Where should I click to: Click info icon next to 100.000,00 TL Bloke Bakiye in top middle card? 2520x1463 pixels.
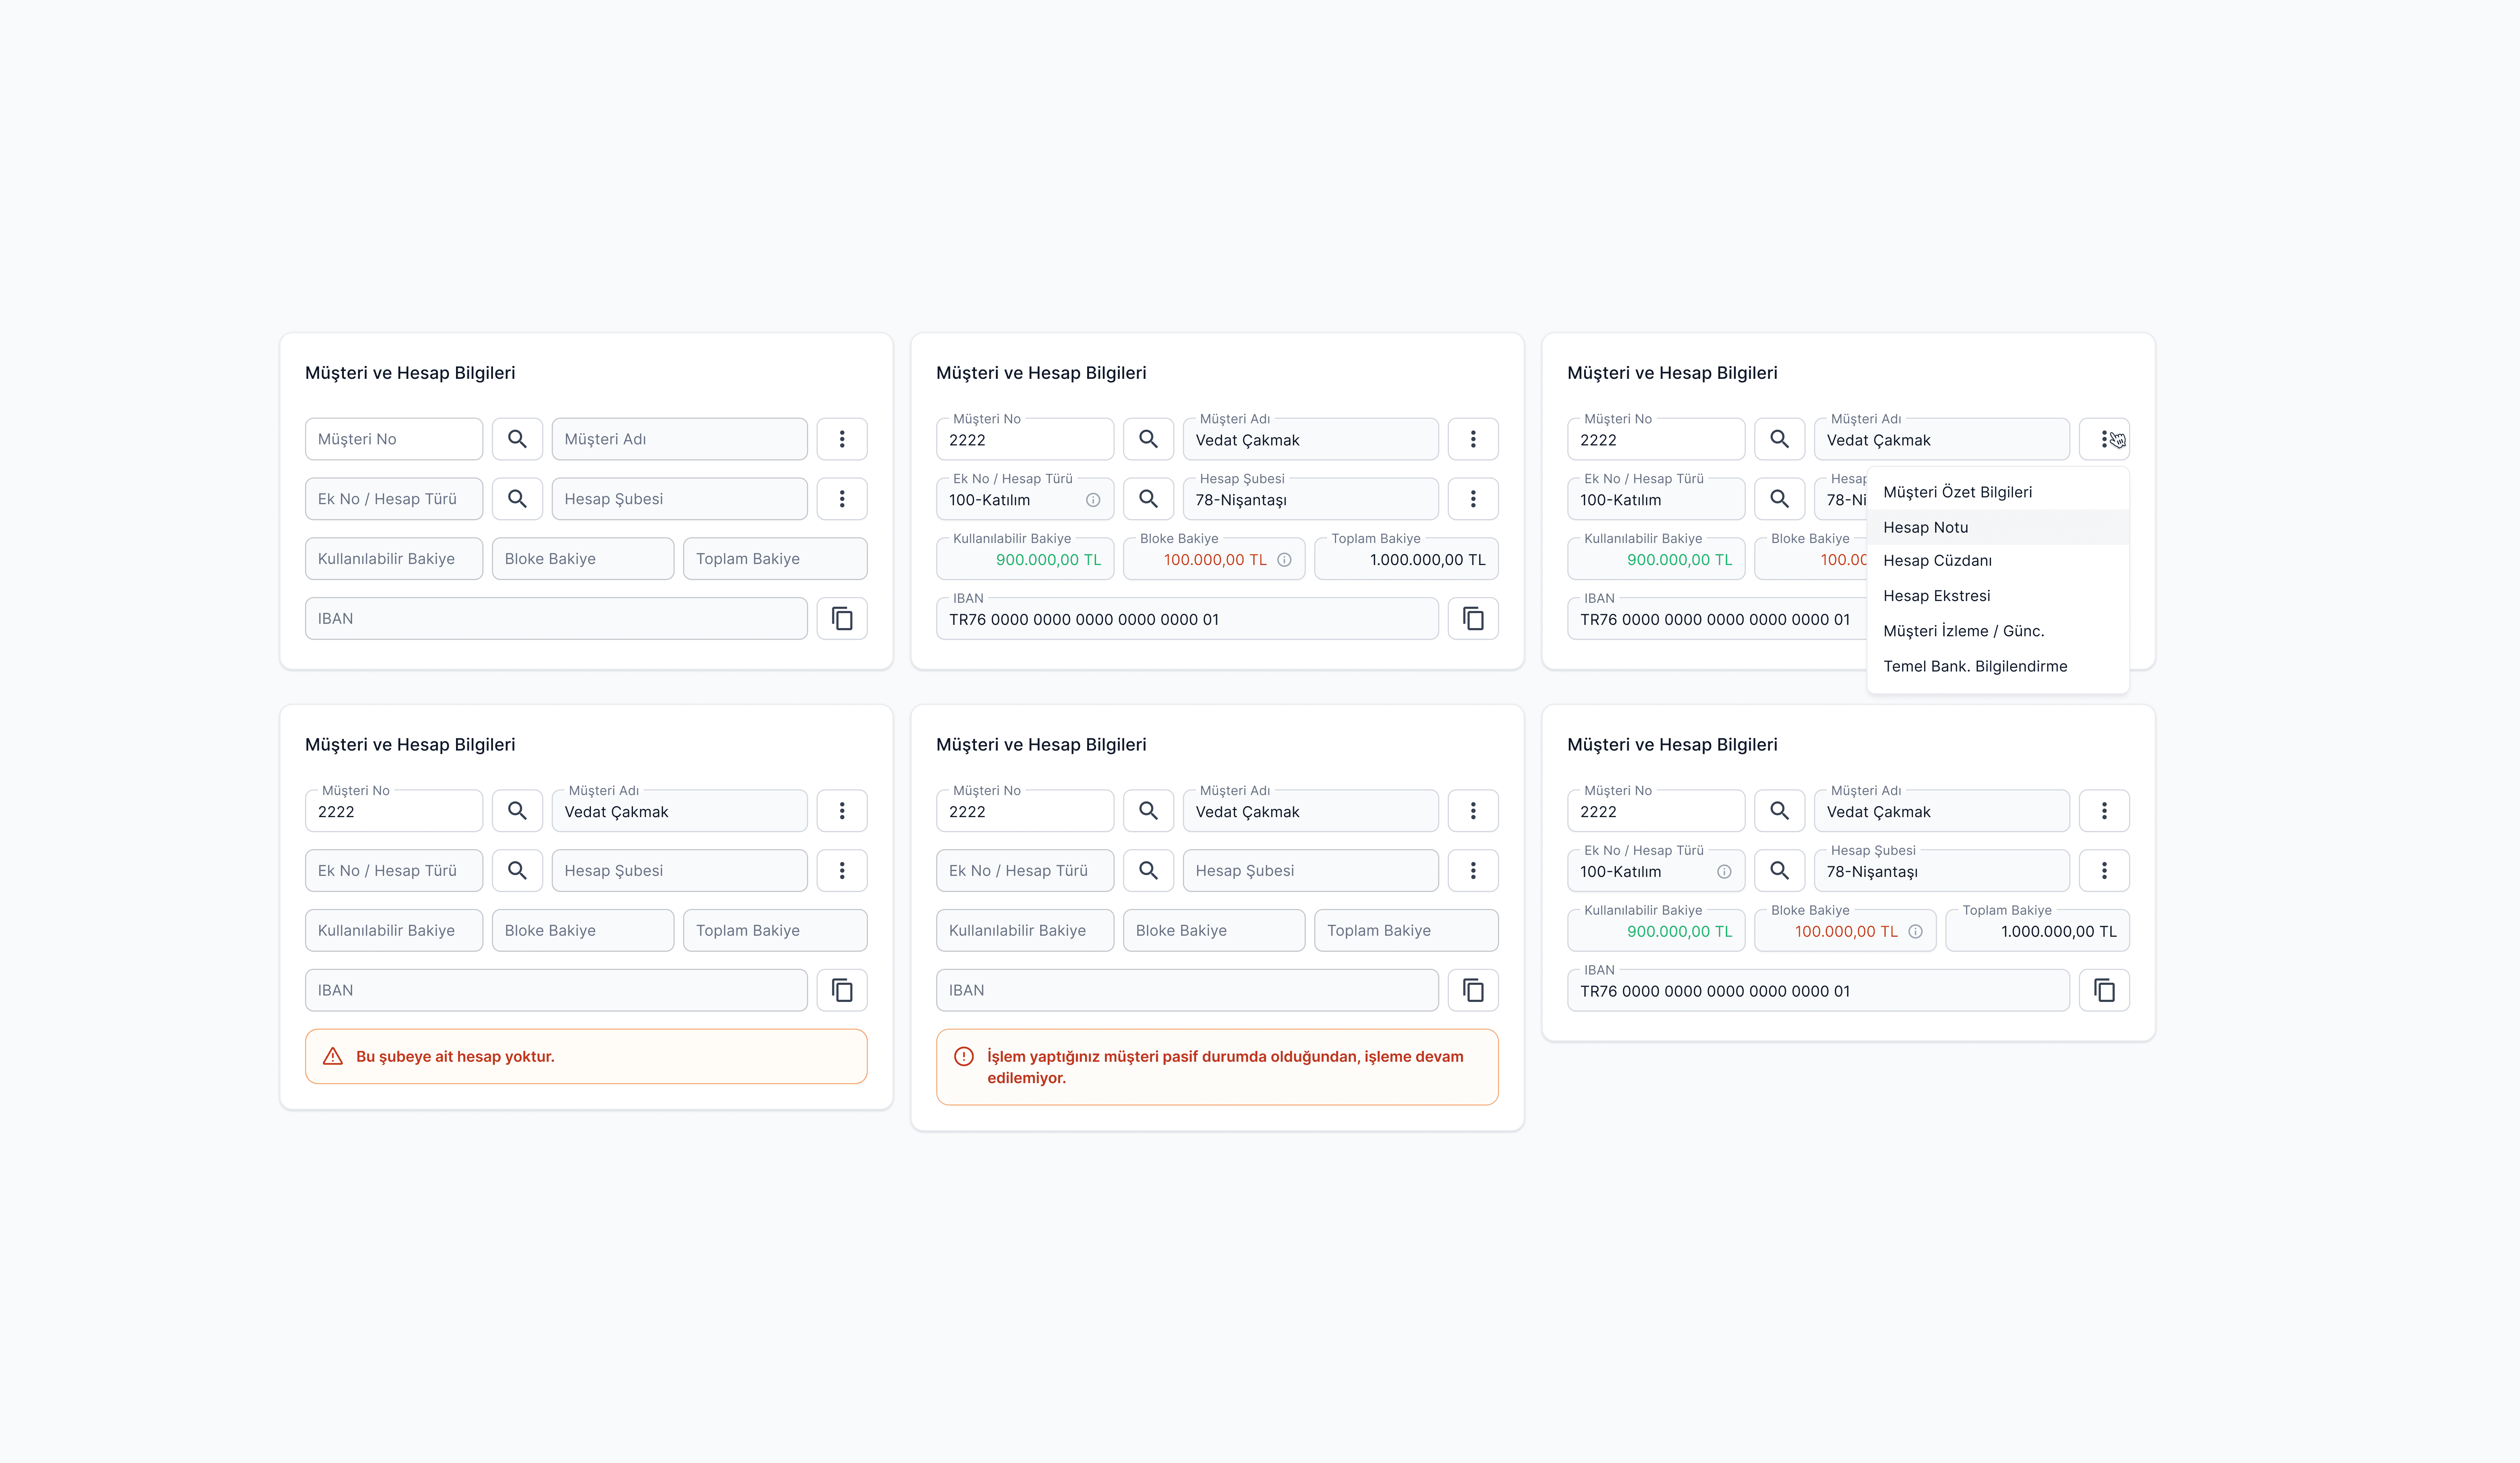pyautogui.click(x=1284, y=560)
